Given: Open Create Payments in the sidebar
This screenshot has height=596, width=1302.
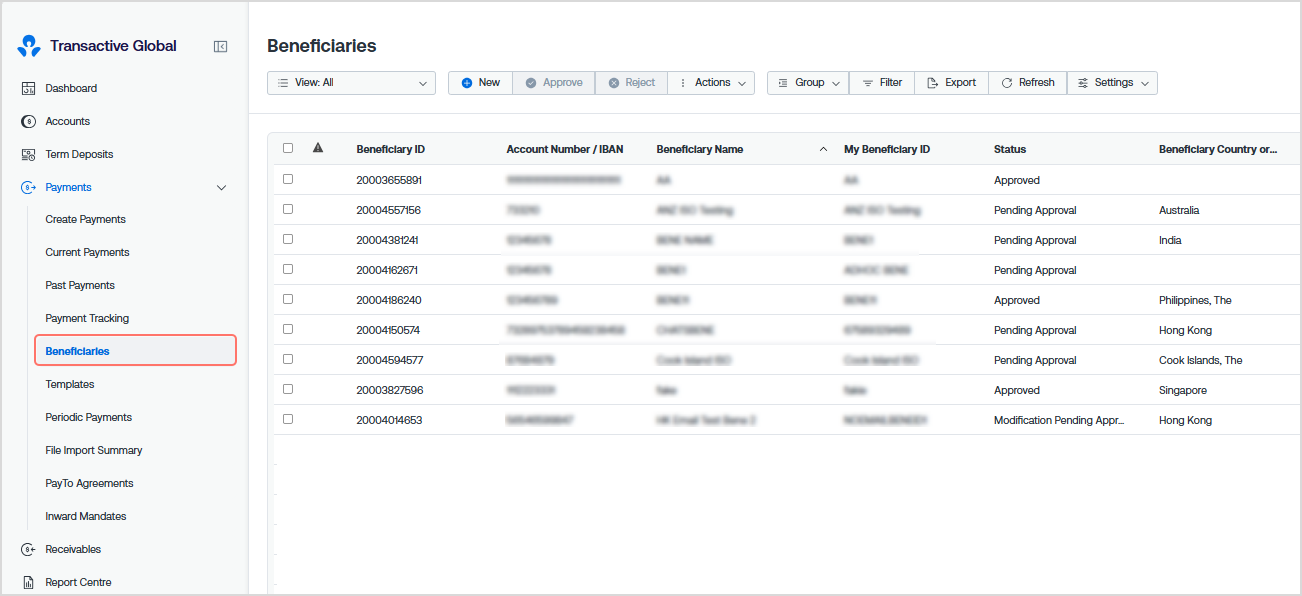Looking at the screenshot, I should coord(86,219).
